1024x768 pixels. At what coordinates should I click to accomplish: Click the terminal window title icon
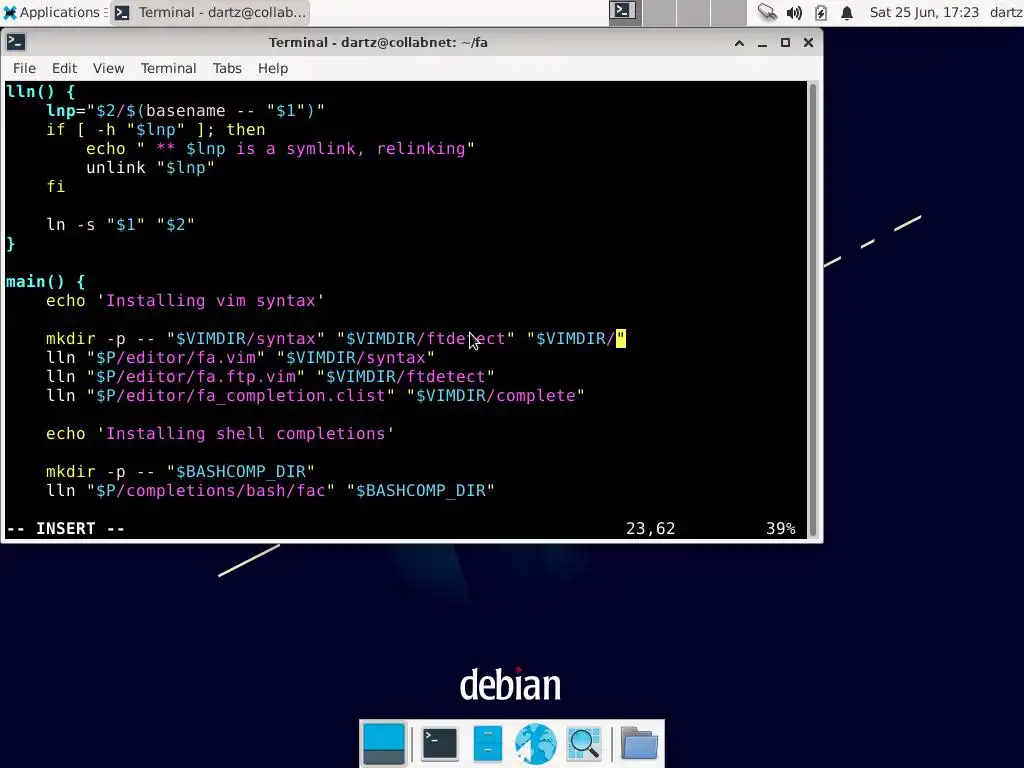click(x=16, y=42)
